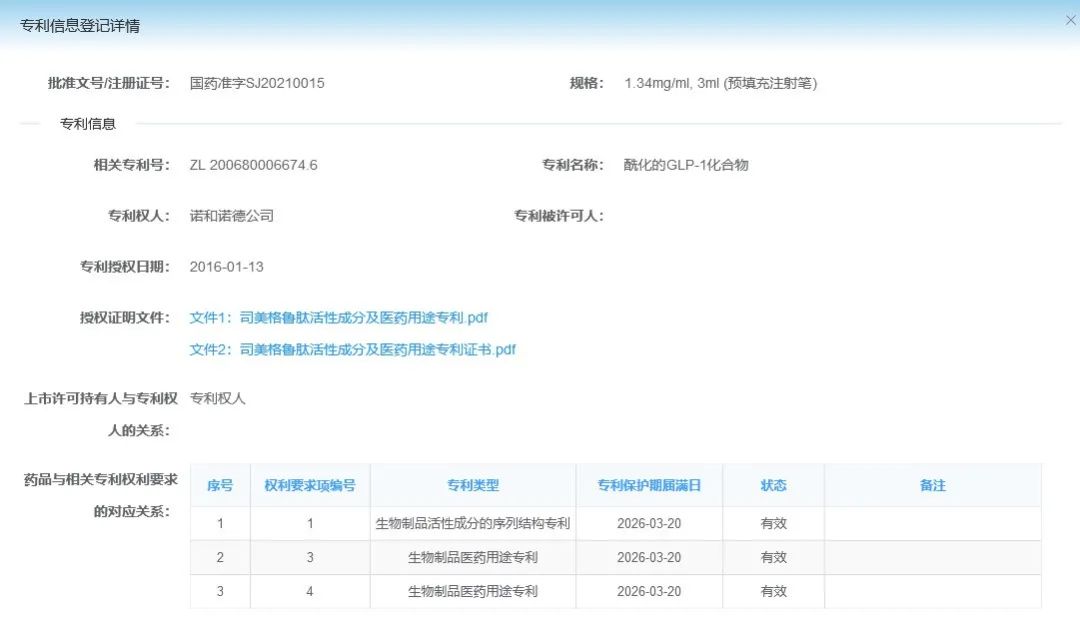Click the 状态 column header
This screenshot has height=622, width=1080.
click(773, 486)
